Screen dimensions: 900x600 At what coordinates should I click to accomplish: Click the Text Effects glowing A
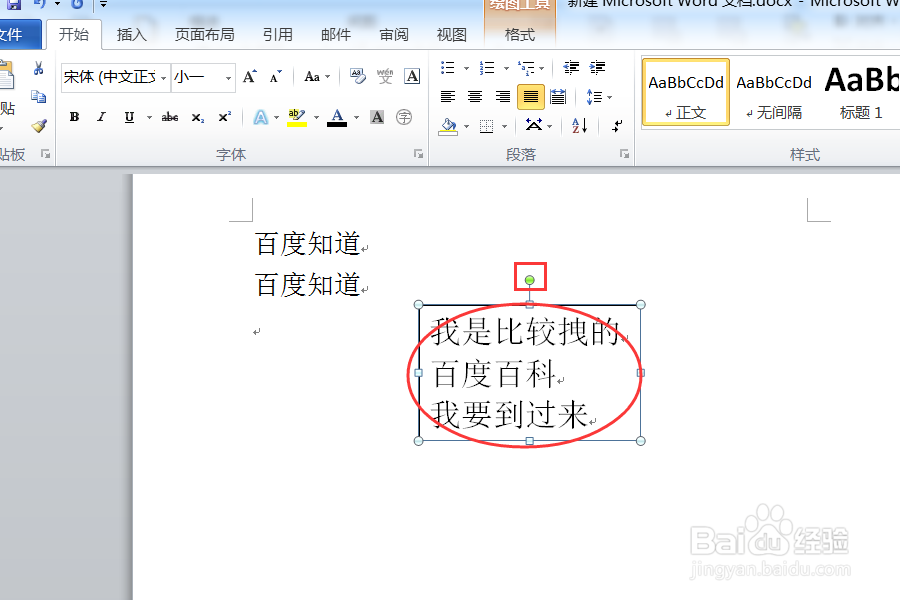[x=261, y=117]
